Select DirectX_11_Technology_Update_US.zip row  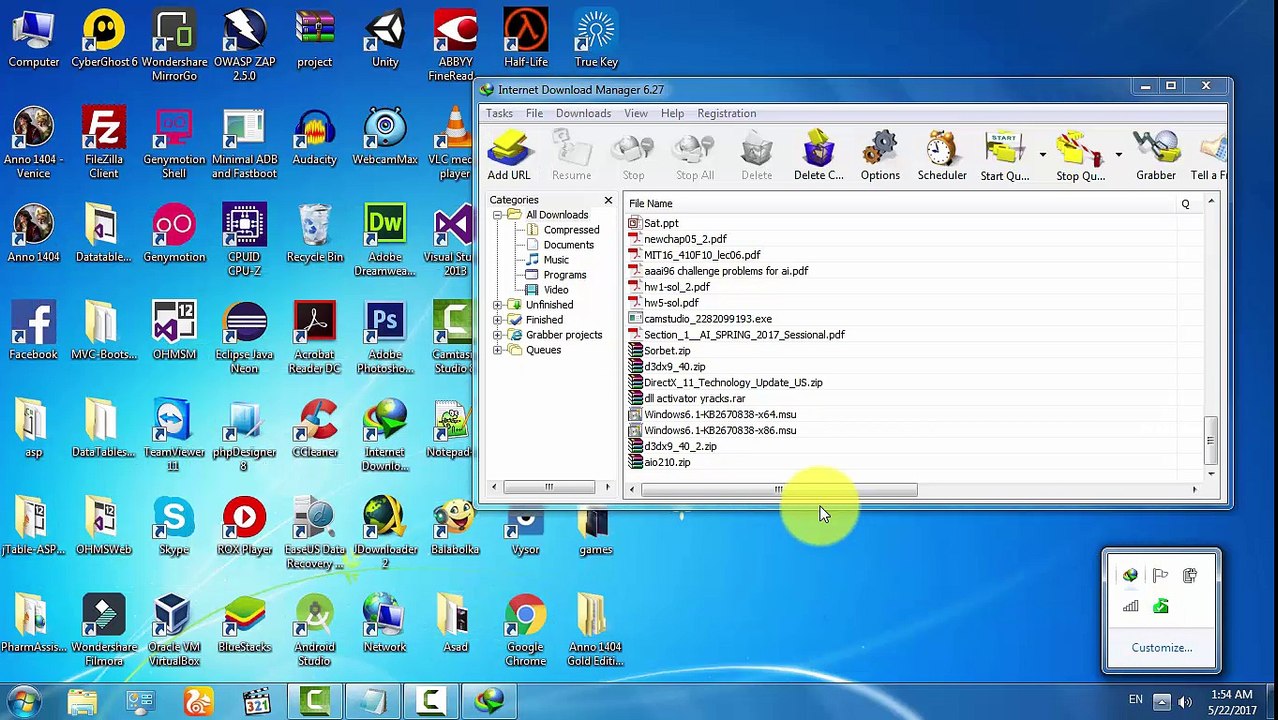tap(733, 383)
